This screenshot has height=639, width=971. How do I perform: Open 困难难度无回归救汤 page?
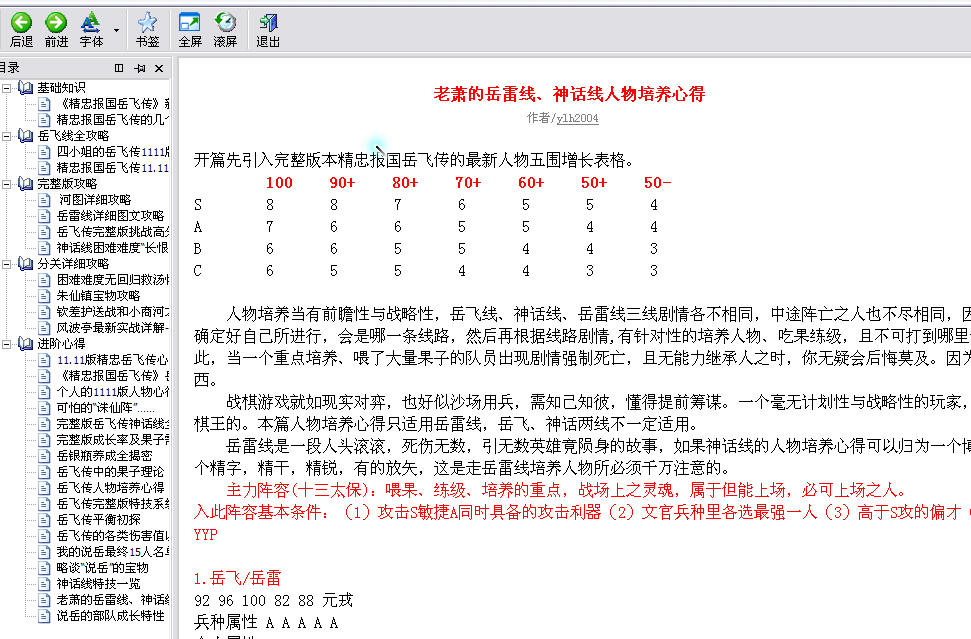tap(113, 280)
